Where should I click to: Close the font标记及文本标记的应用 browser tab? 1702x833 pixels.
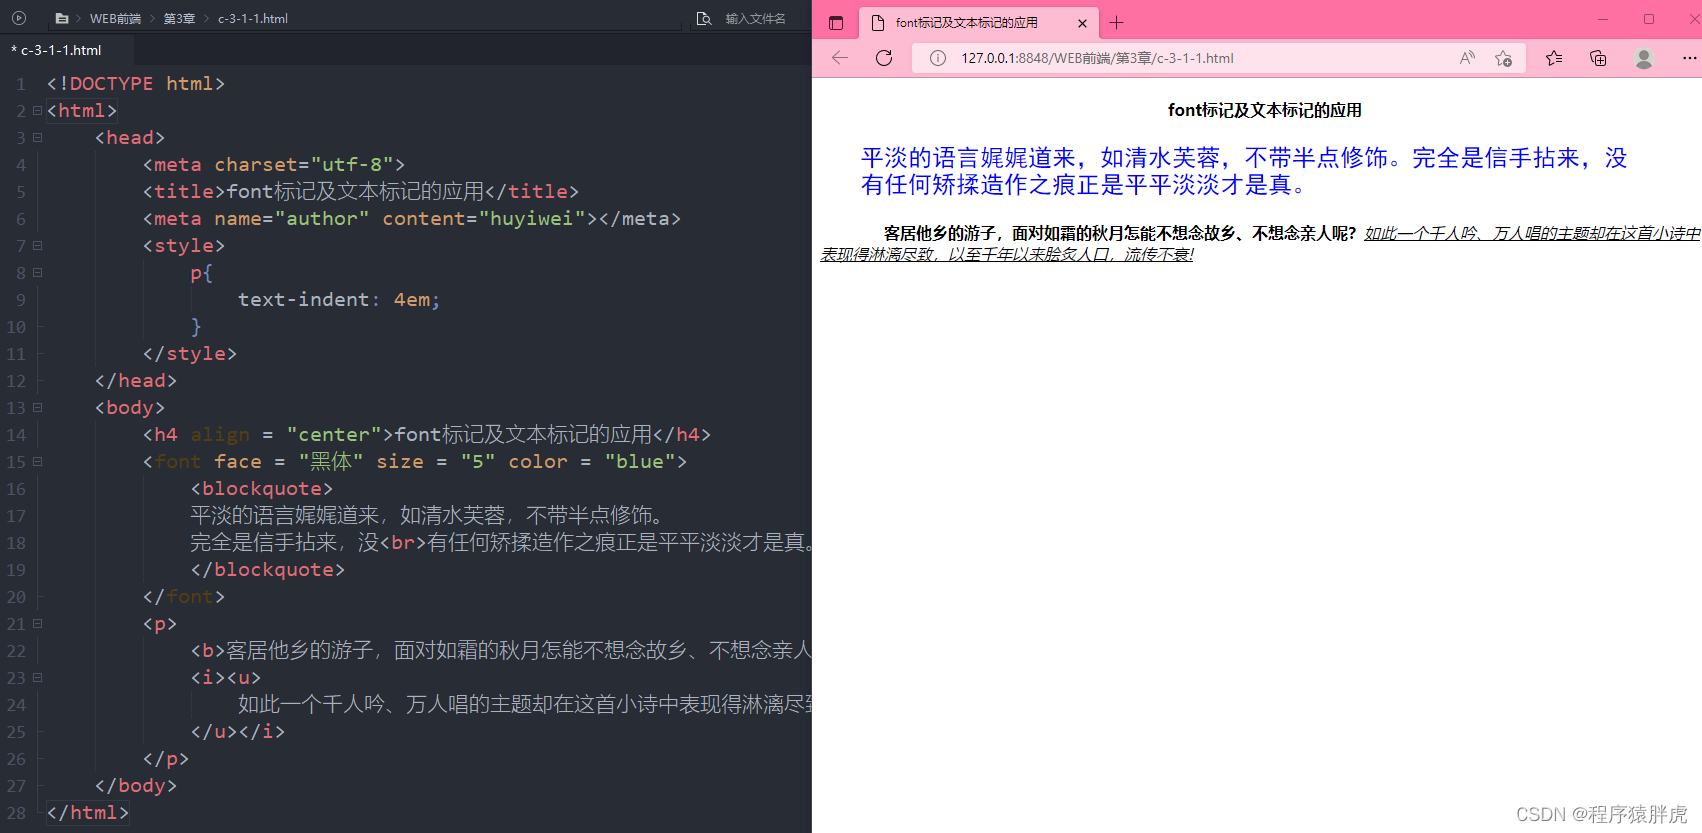[1082, 23]
